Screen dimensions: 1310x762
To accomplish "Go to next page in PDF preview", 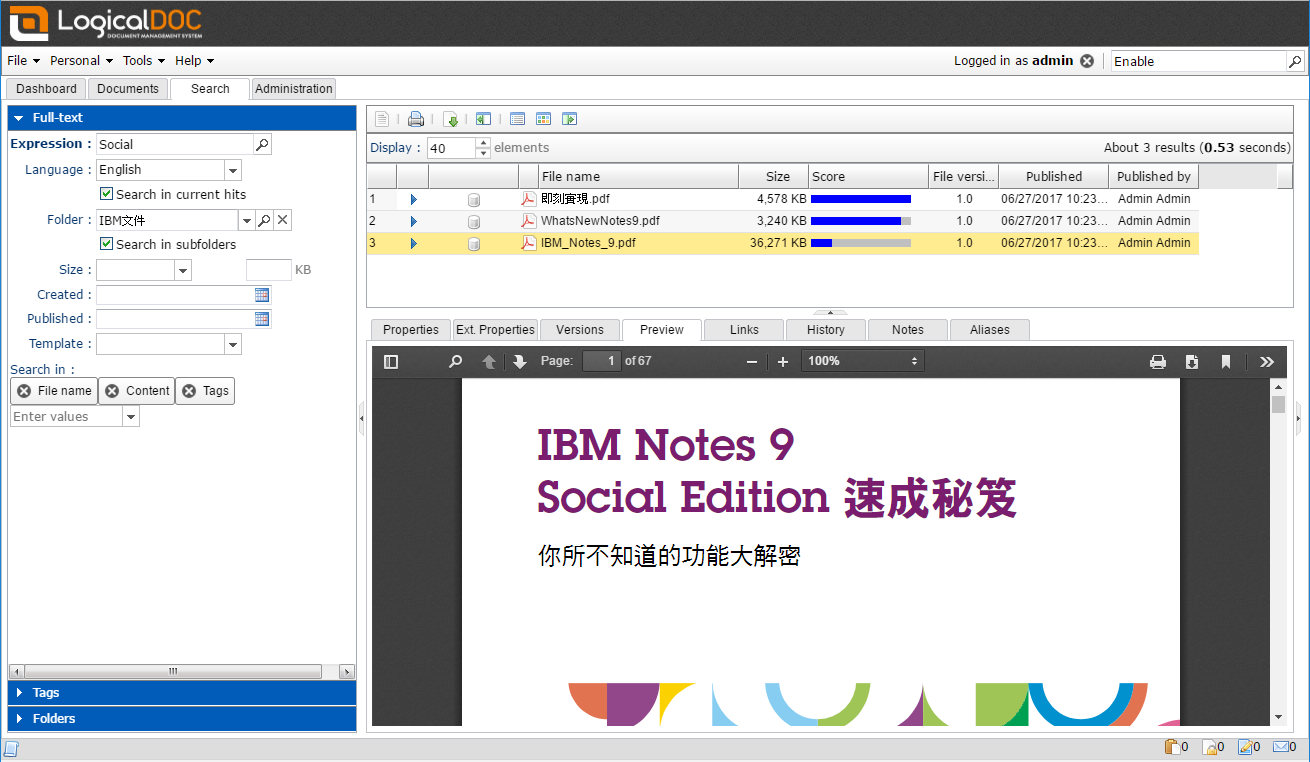I will [x=520, y=361].
